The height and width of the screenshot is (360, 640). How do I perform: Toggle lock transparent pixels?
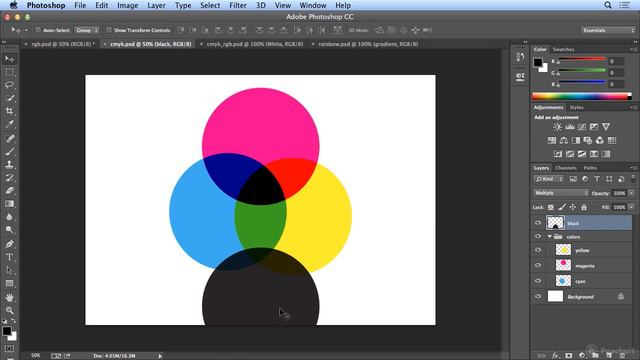coord(551,207)
